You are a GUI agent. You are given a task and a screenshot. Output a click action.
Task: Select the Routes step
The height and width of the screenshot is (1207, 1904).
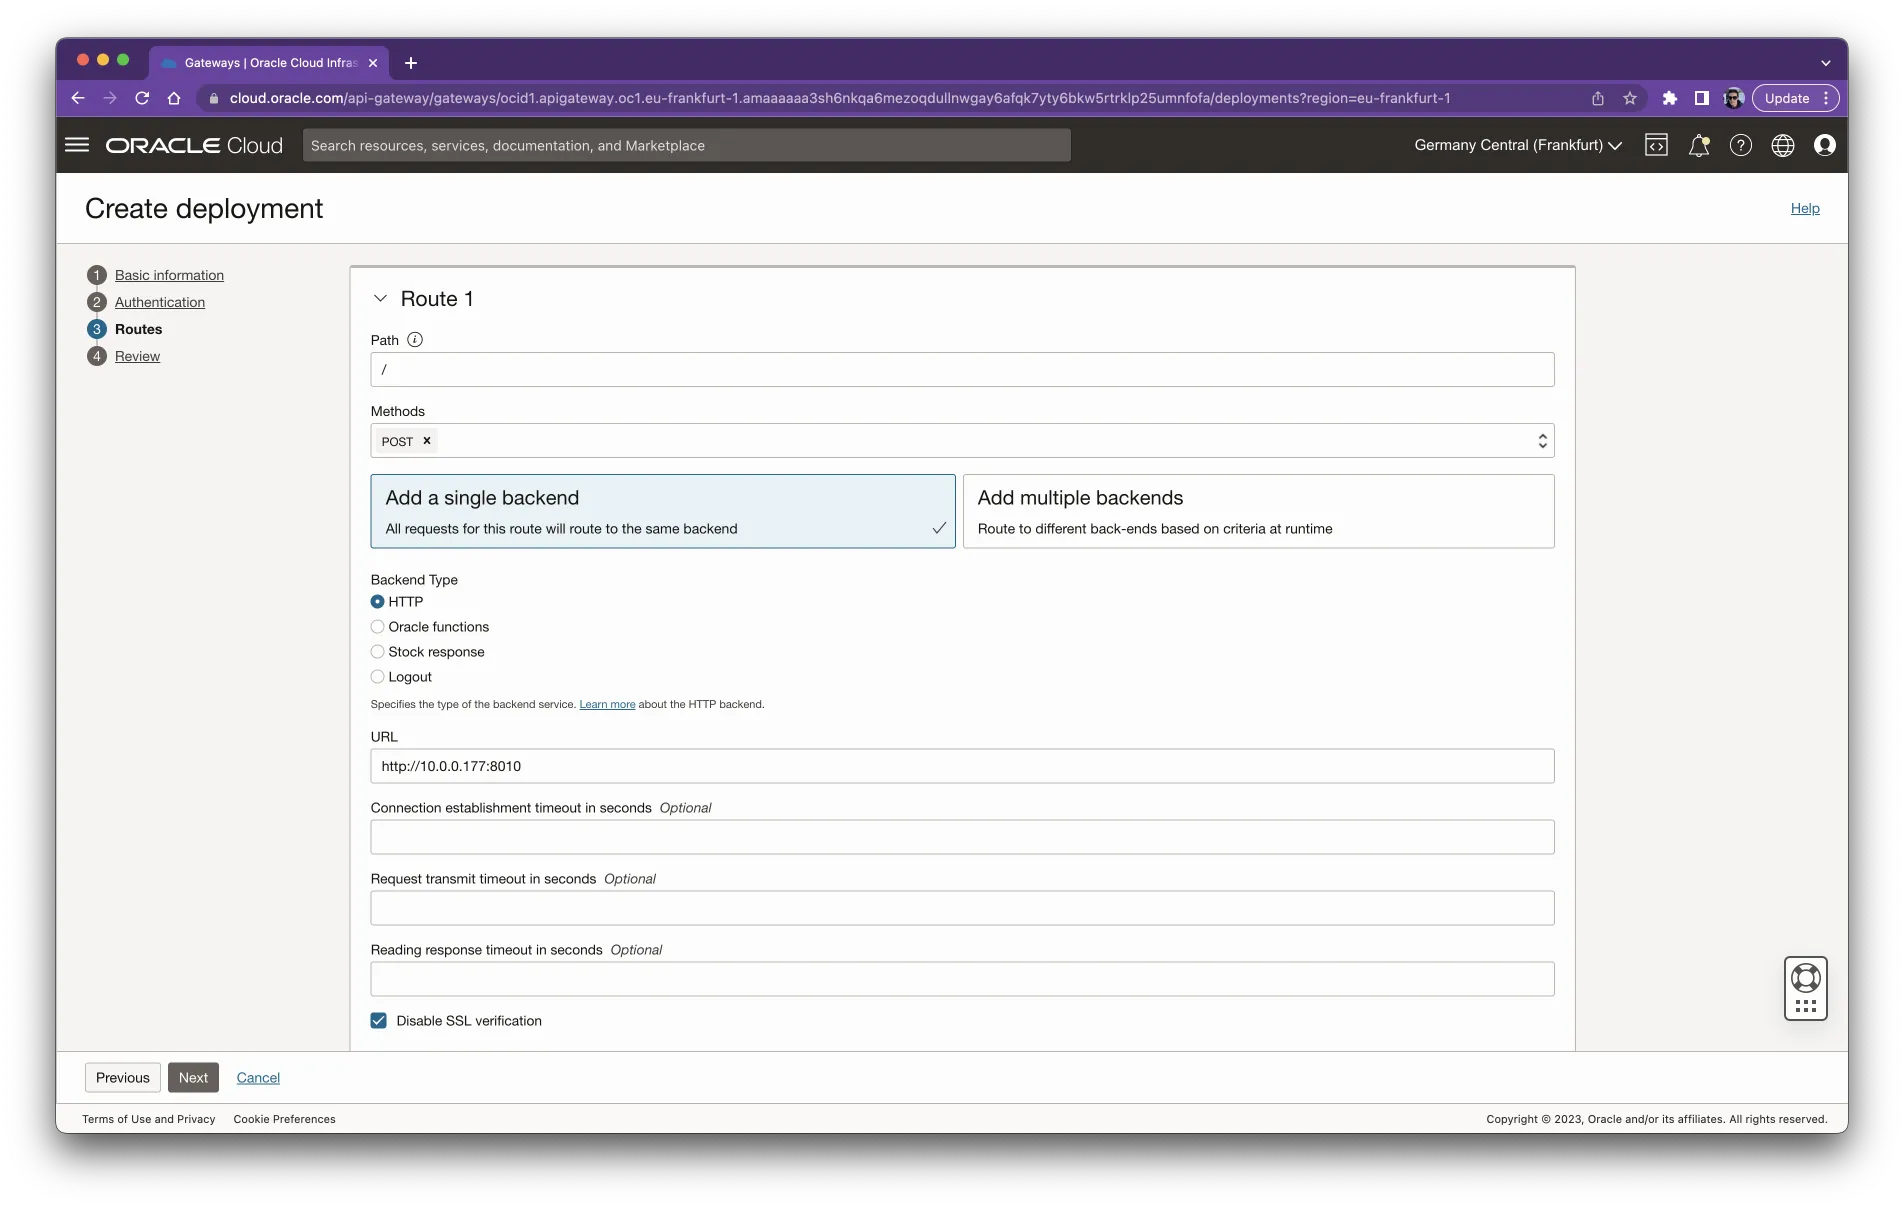(x=138, y=329)
